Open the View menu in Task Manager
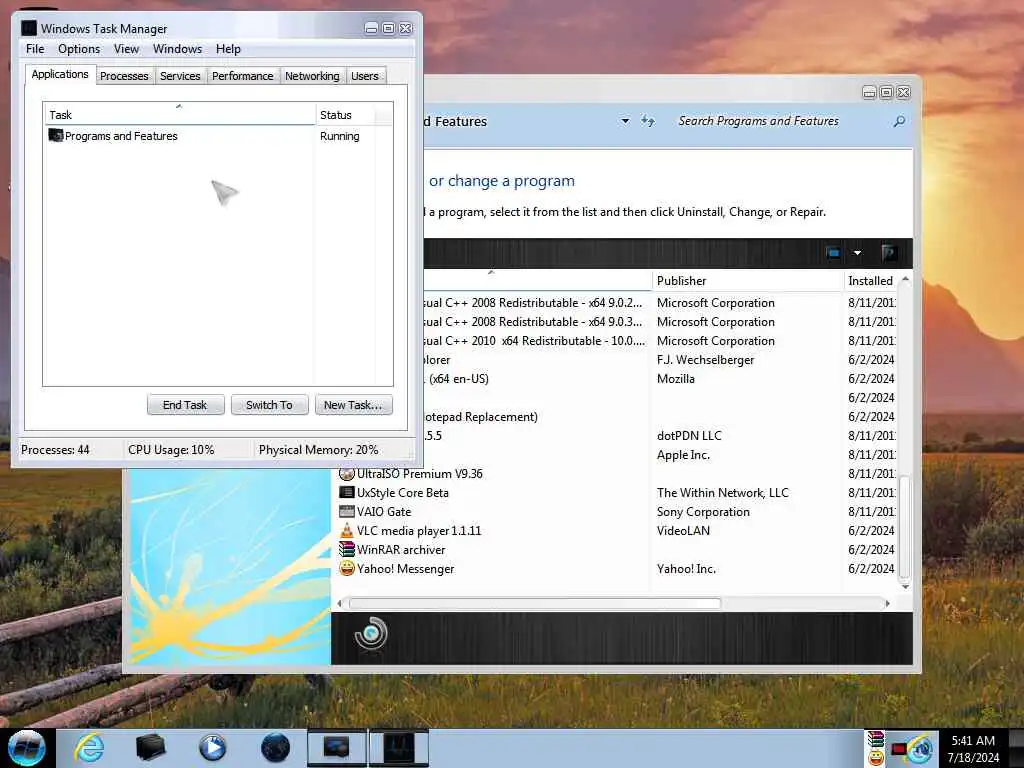The height and width of the screenshot is (768, 1024). coord(126,49)
